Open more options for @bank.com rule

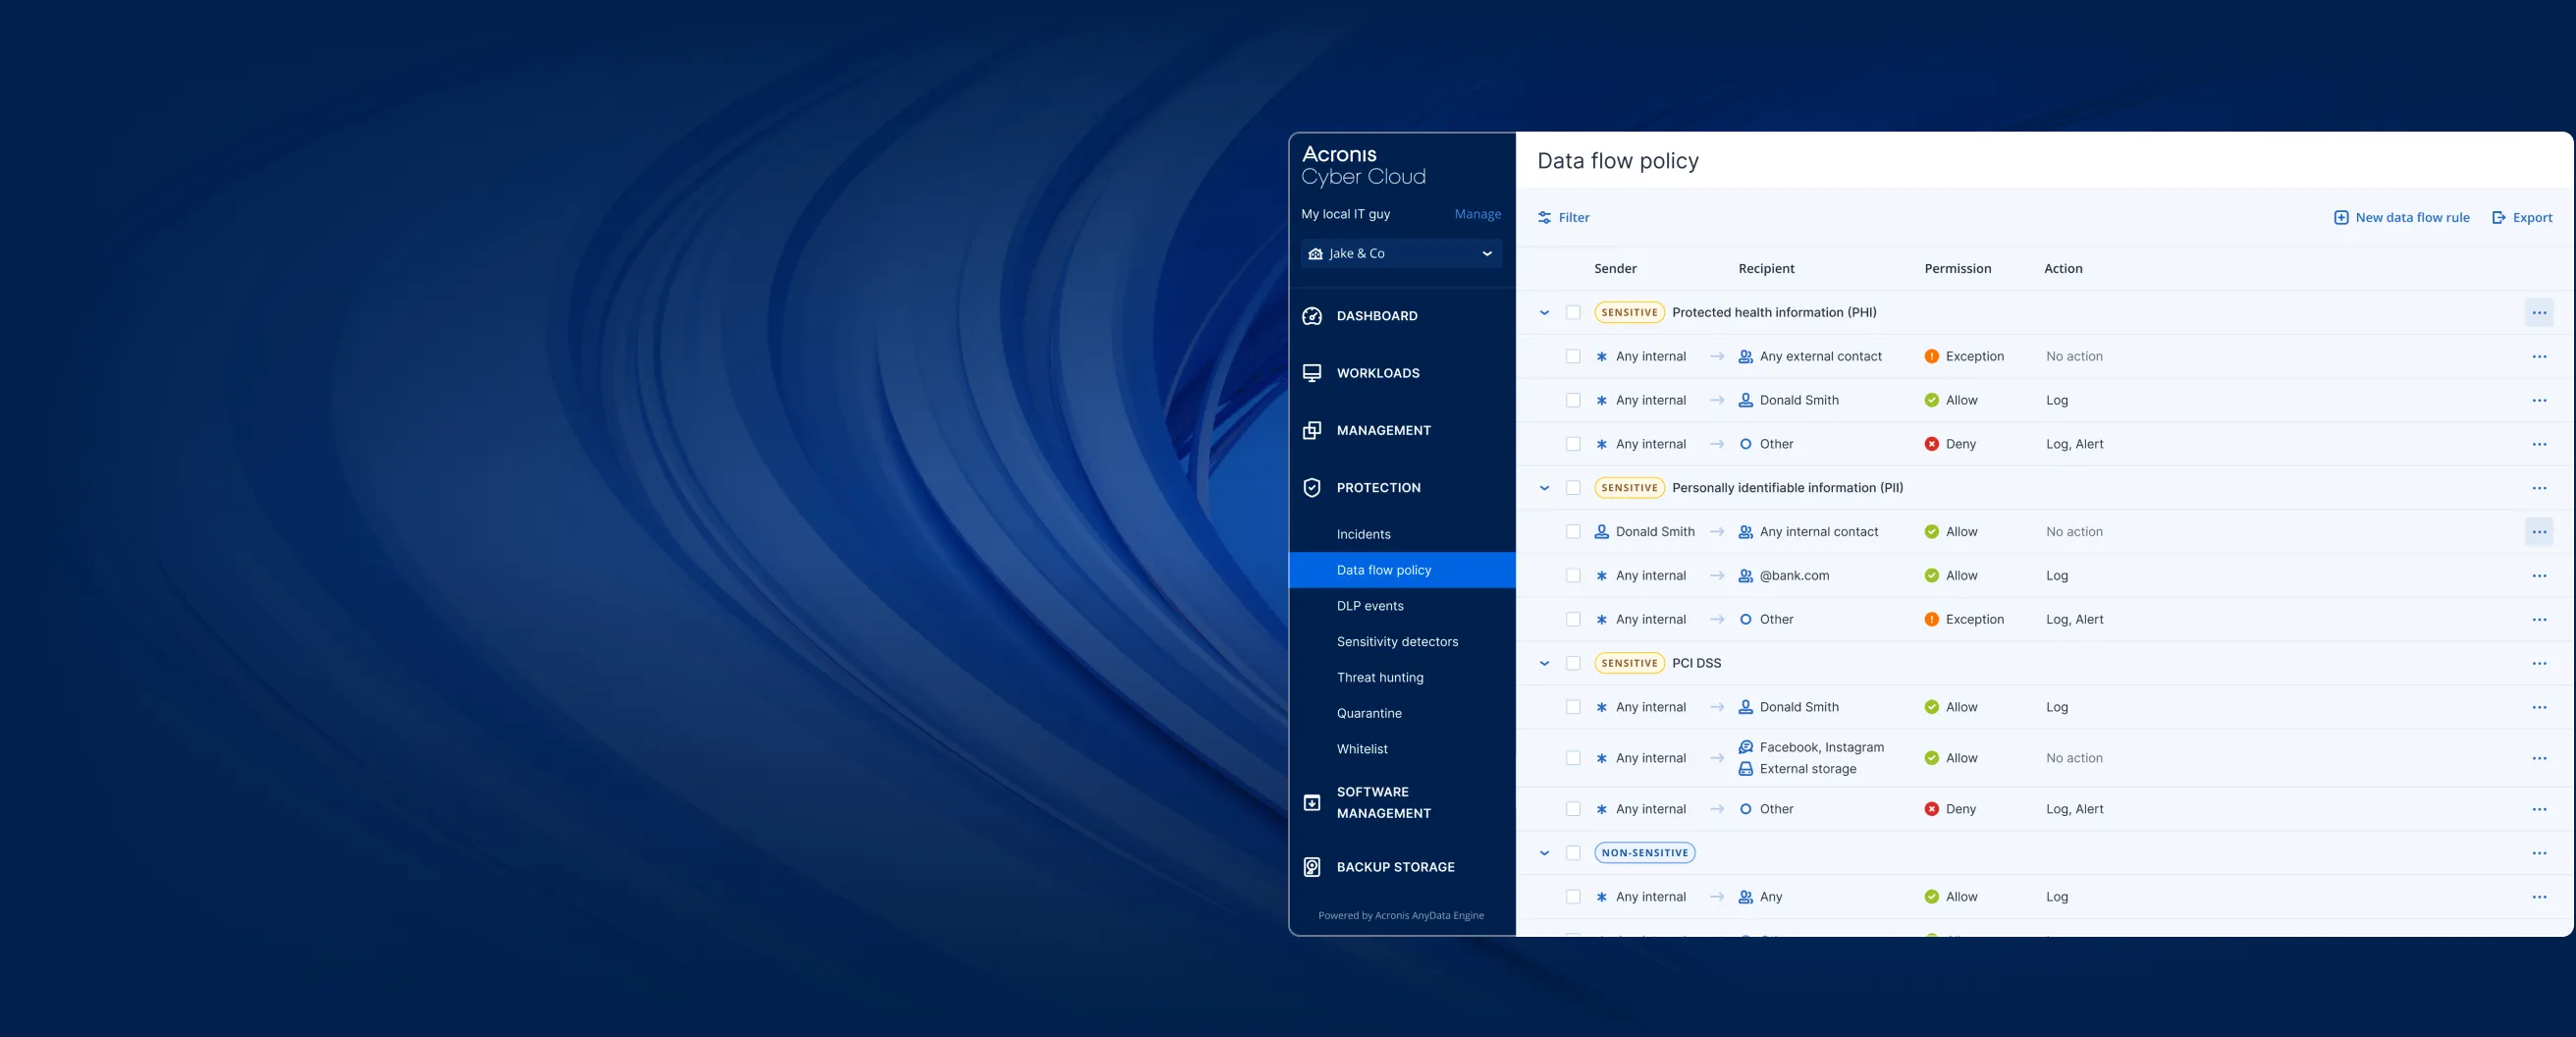[2538, 576]
